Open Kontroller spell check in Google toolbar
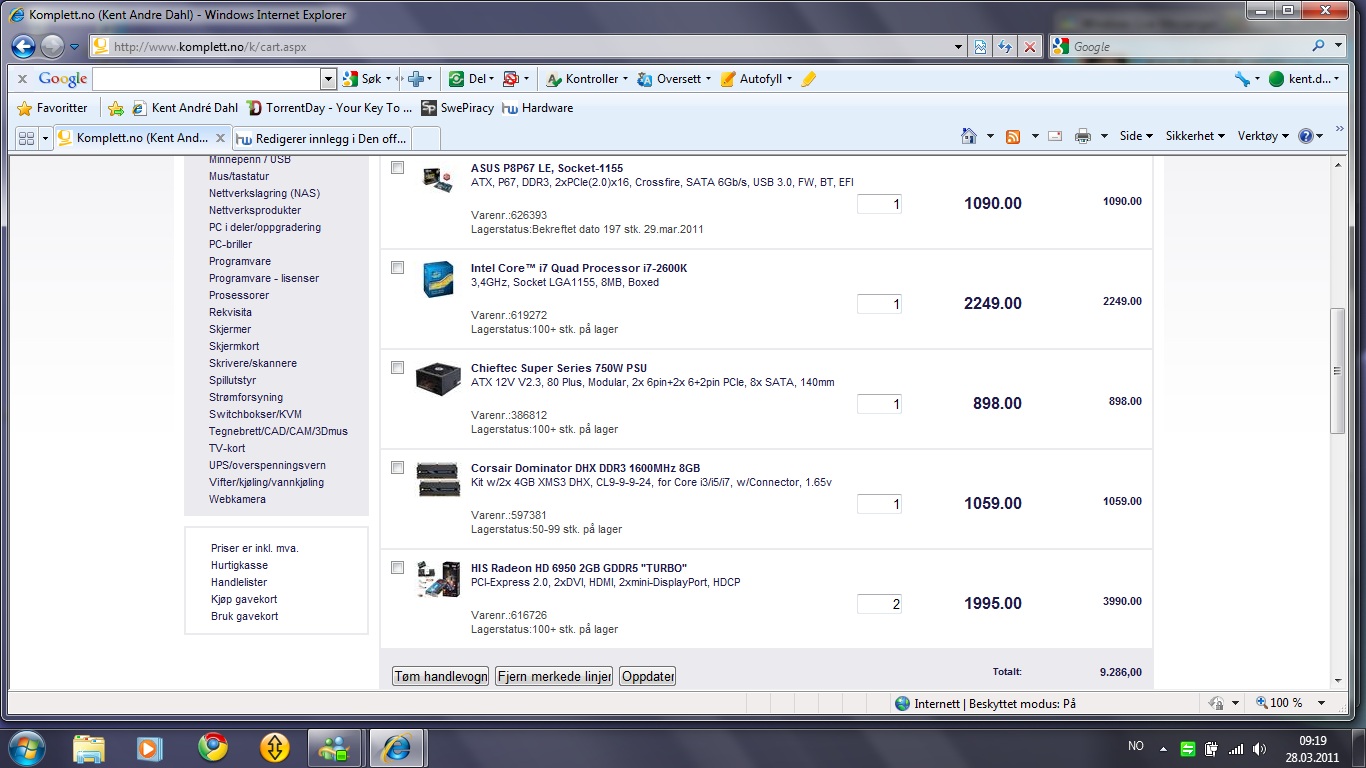Image resolution: width=1366 pixels, height=768 pixels. (587, 79)
